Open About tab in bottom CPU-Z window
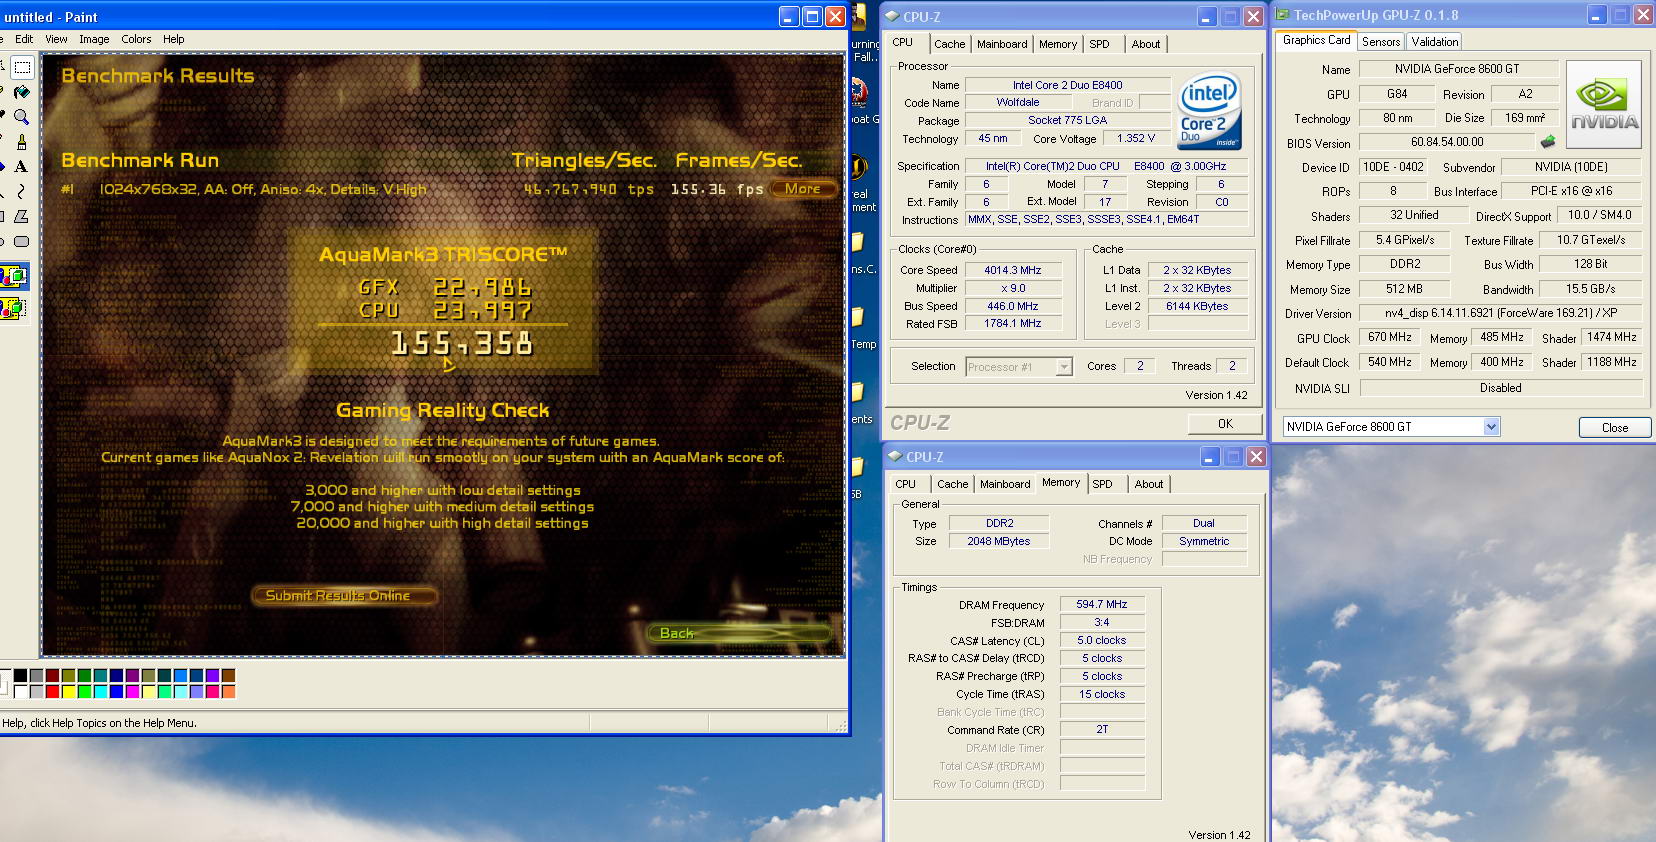This screenshot has height=842, width=1656. pyautogui.click(x=1149, y=484)
